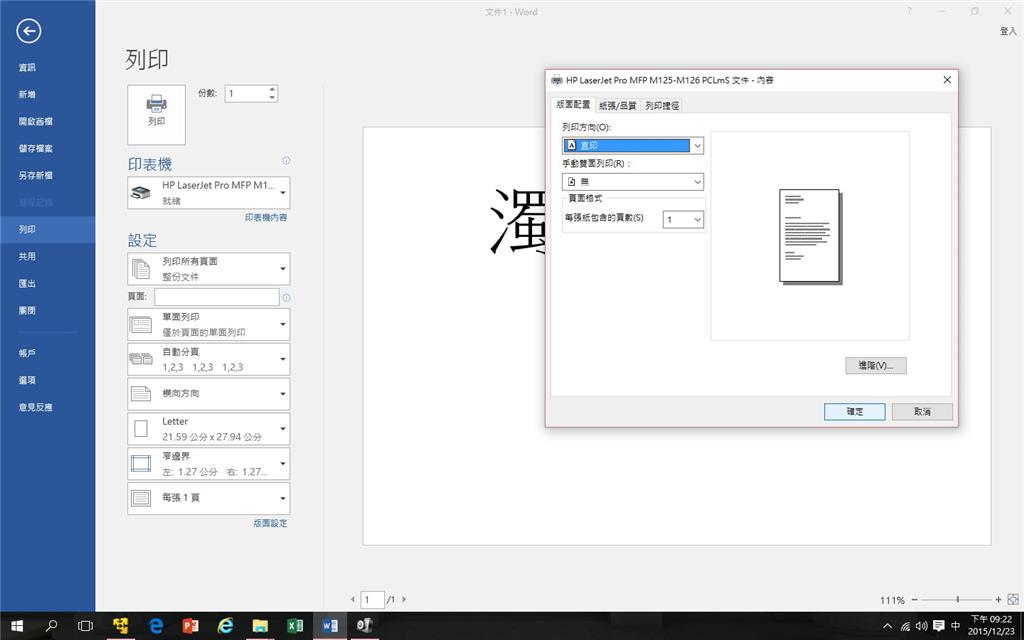This screenshot has width=1024, height=640.
Task: Click 登入 at the top right
Action: [1008, 31]
